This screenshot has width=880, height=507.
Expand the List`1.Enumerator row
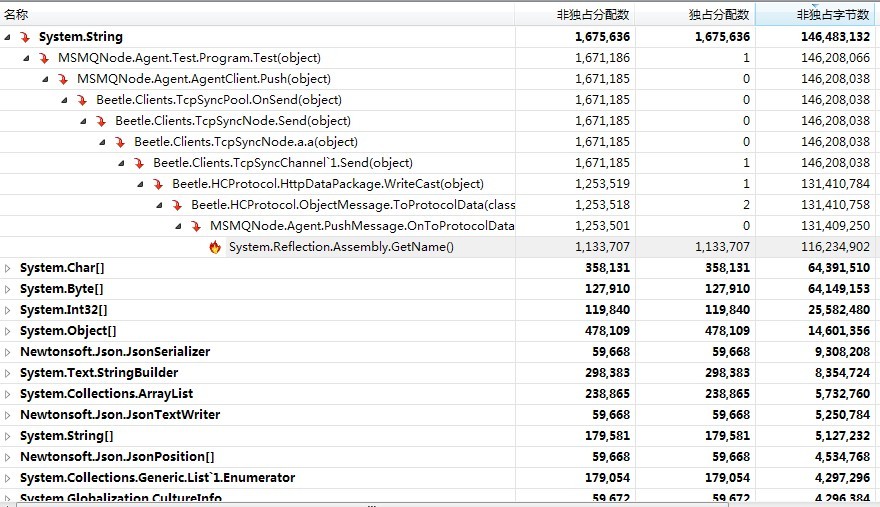7,478
